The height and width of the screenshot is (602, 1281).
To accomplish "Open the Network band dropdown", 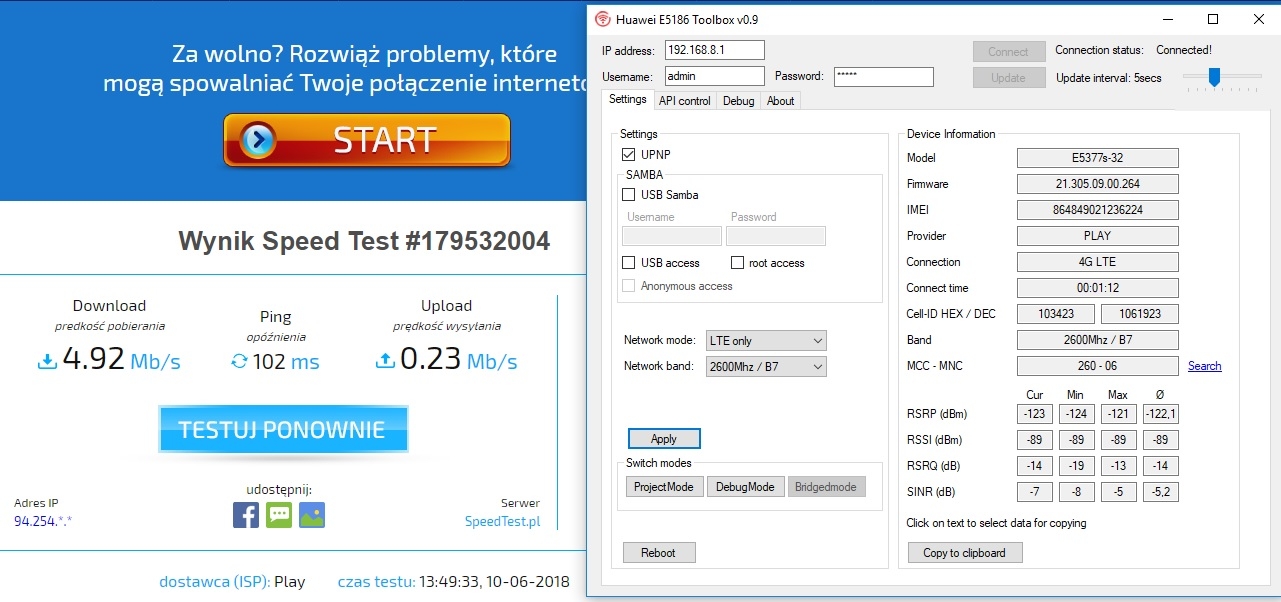I will coord(766,367).
